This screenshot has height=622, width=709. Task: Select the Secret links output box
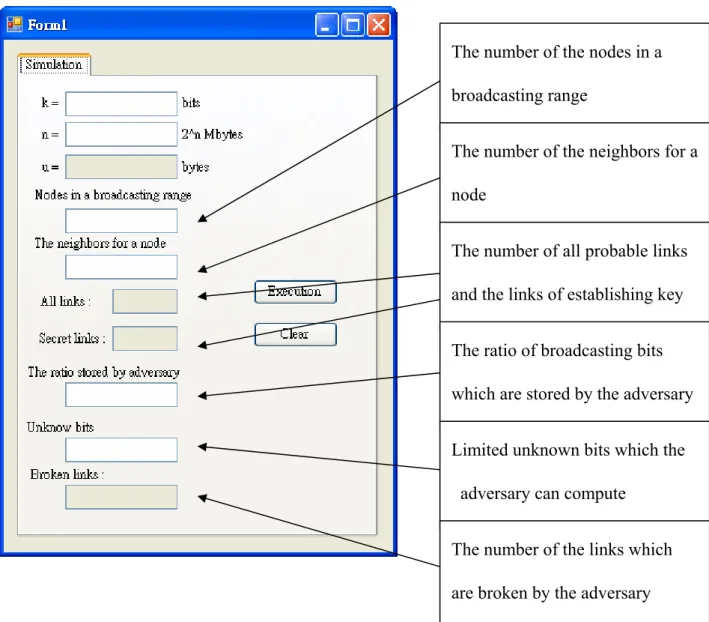[x=145, y=339]
